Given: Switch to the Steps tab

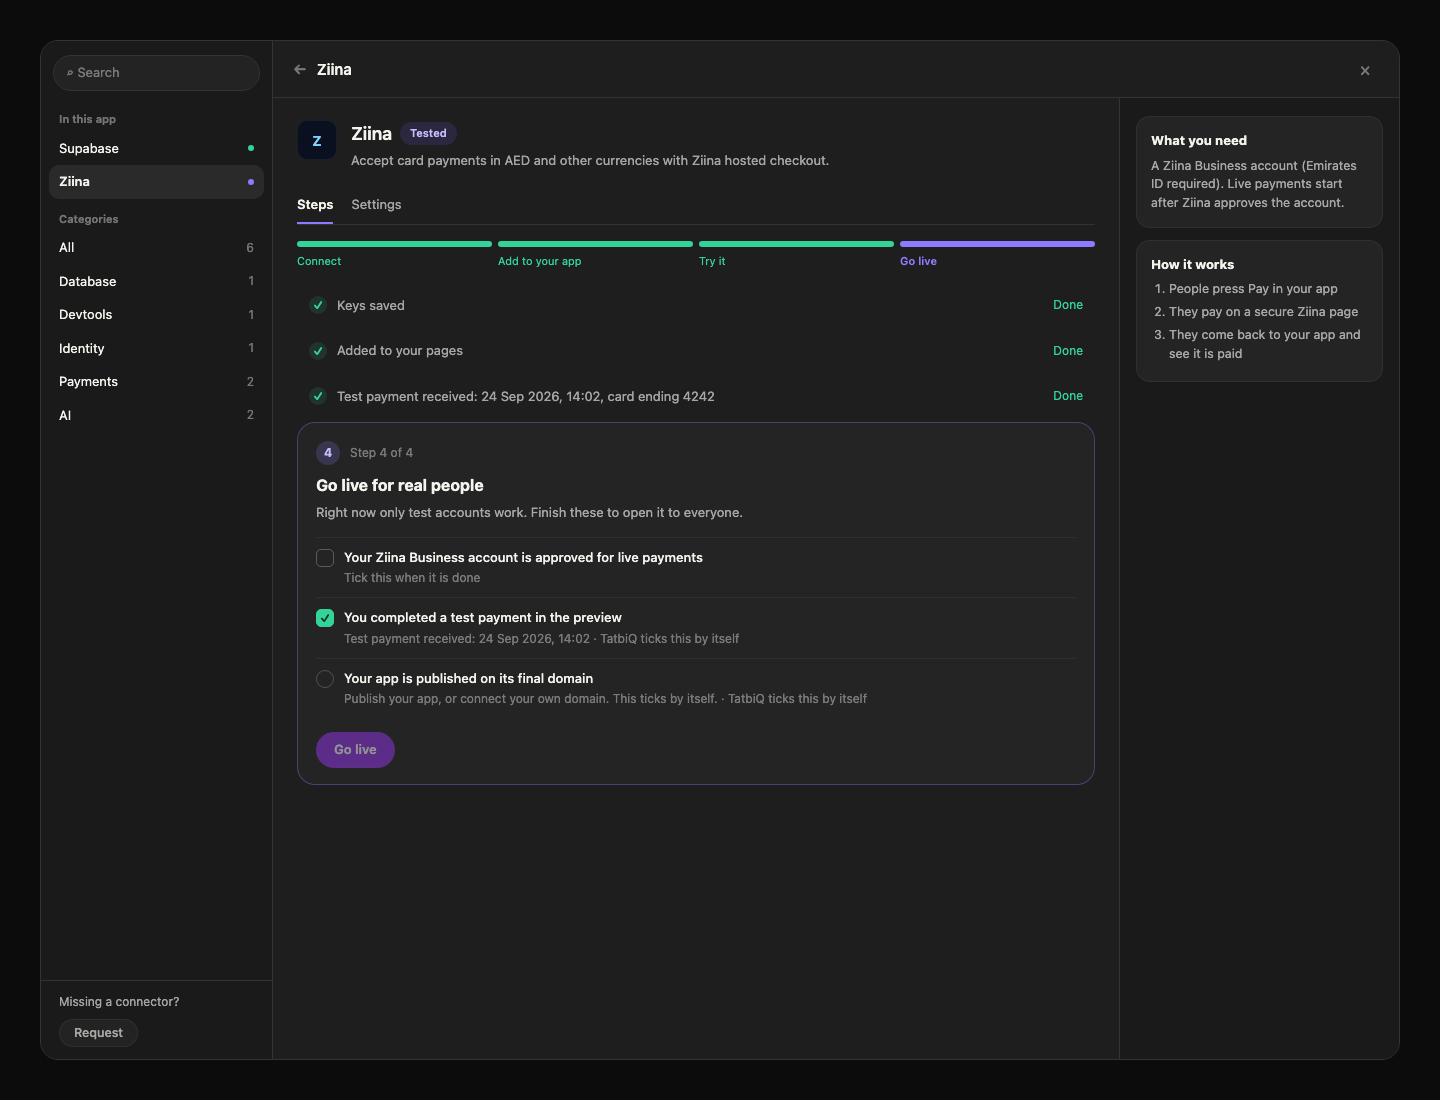Looking at the screenshot, I should 315,205.
